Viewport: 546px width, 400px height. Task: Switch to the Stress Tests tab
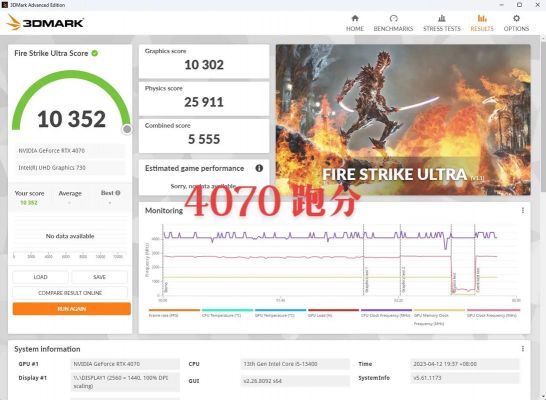(442, 23)
